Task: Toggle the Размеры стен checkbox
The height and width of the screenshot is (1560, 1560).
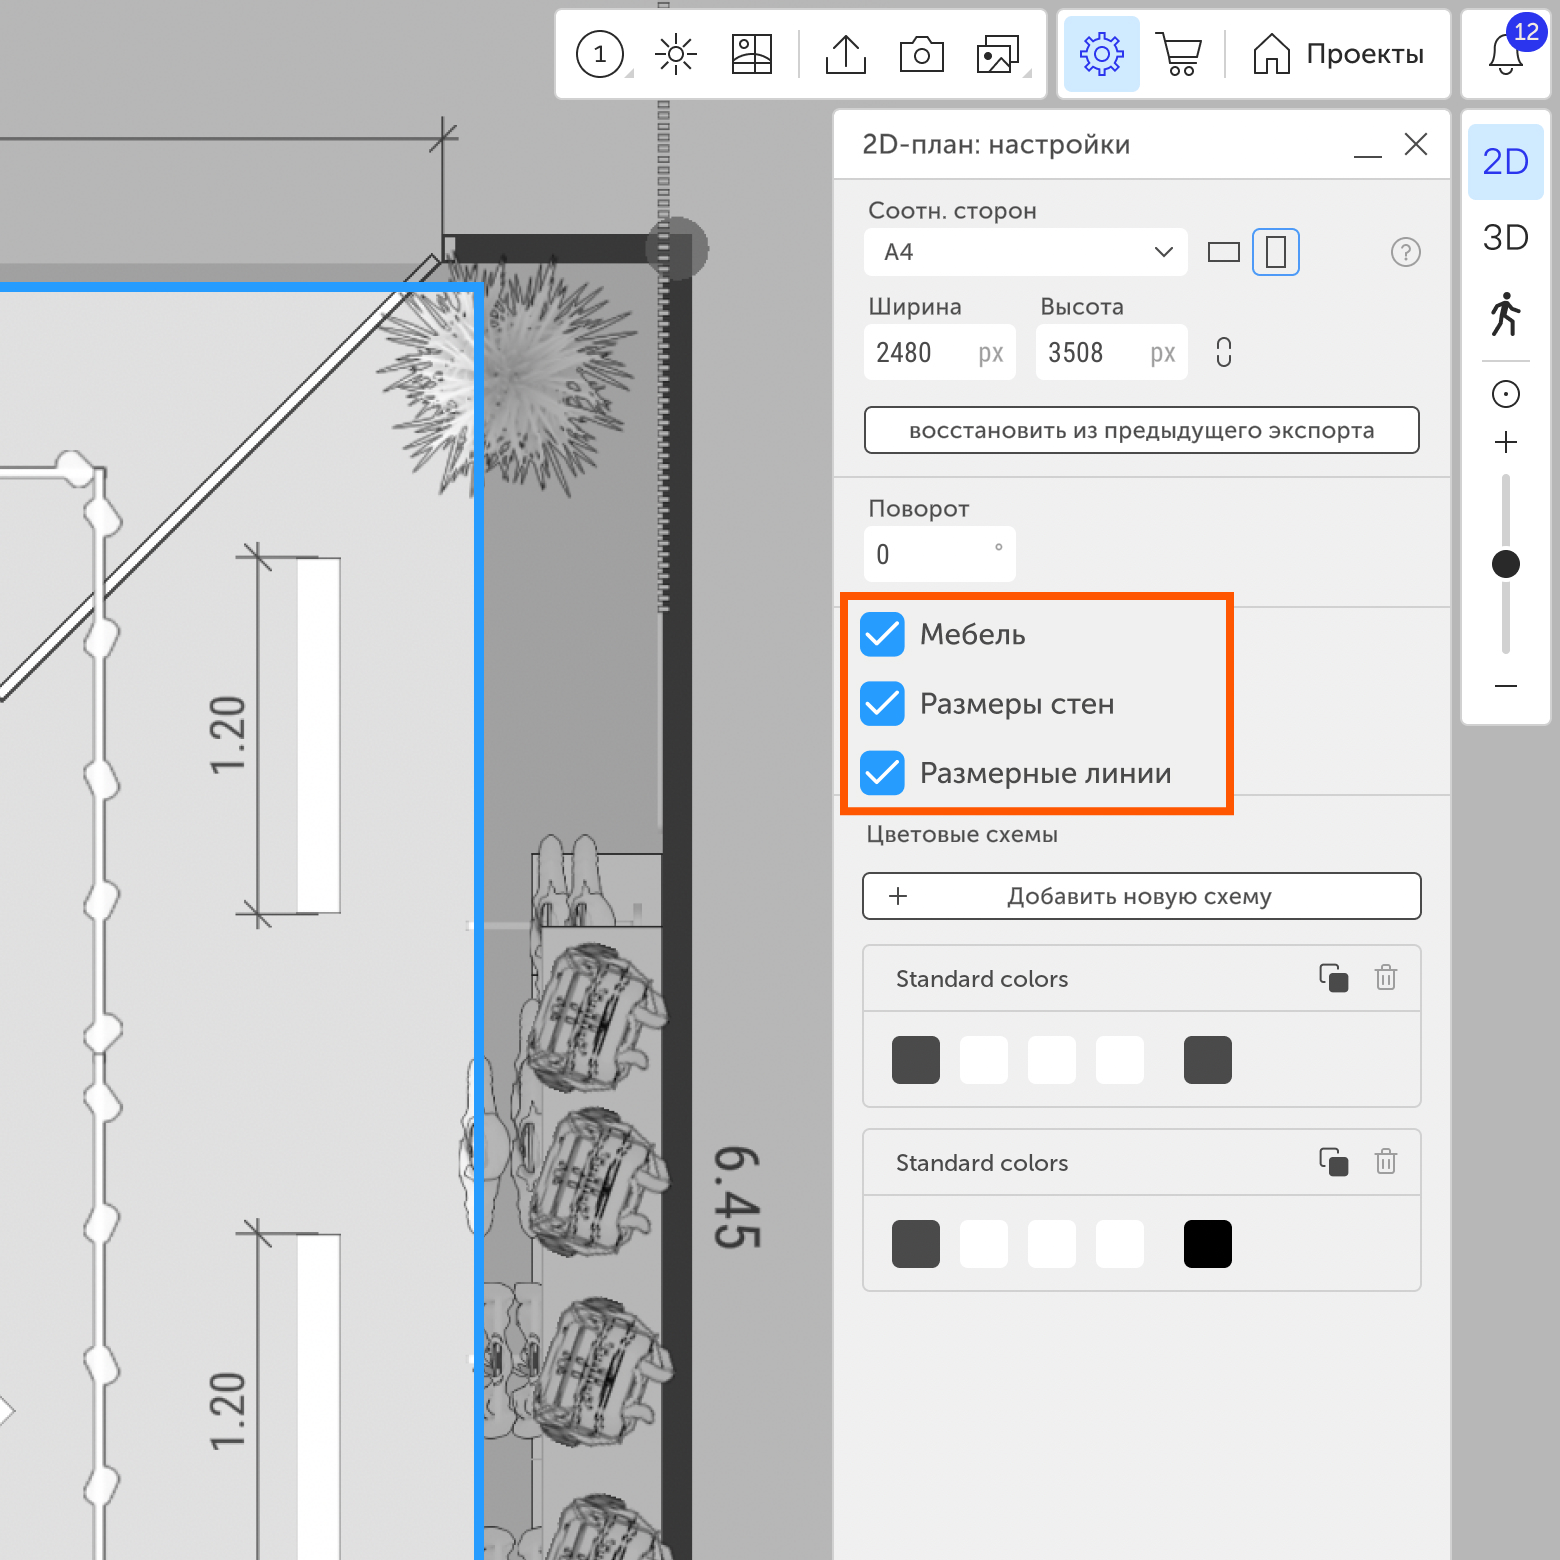Action: 883,704
